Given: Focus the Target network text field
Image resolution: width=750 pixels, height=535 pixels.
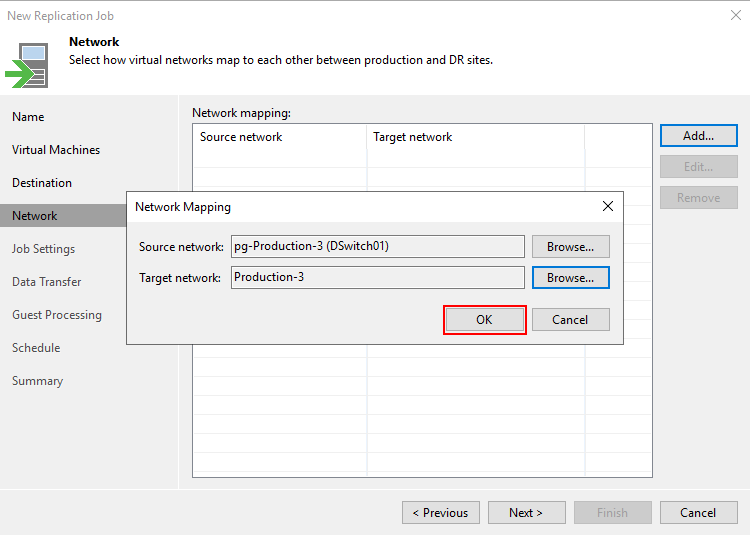Looking at the screenshot, I should coord(377,277).
